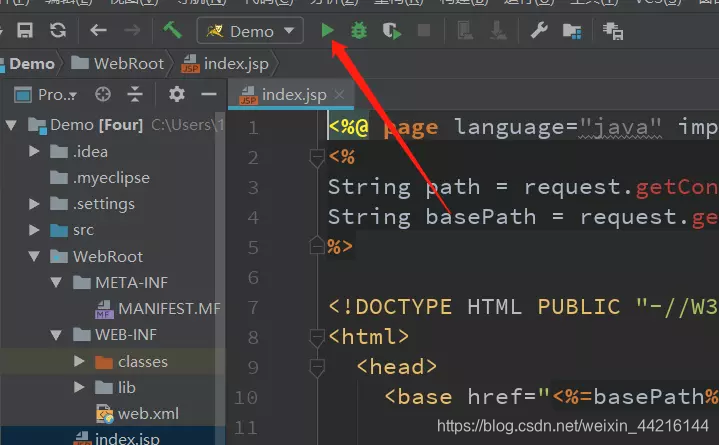Open the Demo run configuration dropdown

(250, 31)
